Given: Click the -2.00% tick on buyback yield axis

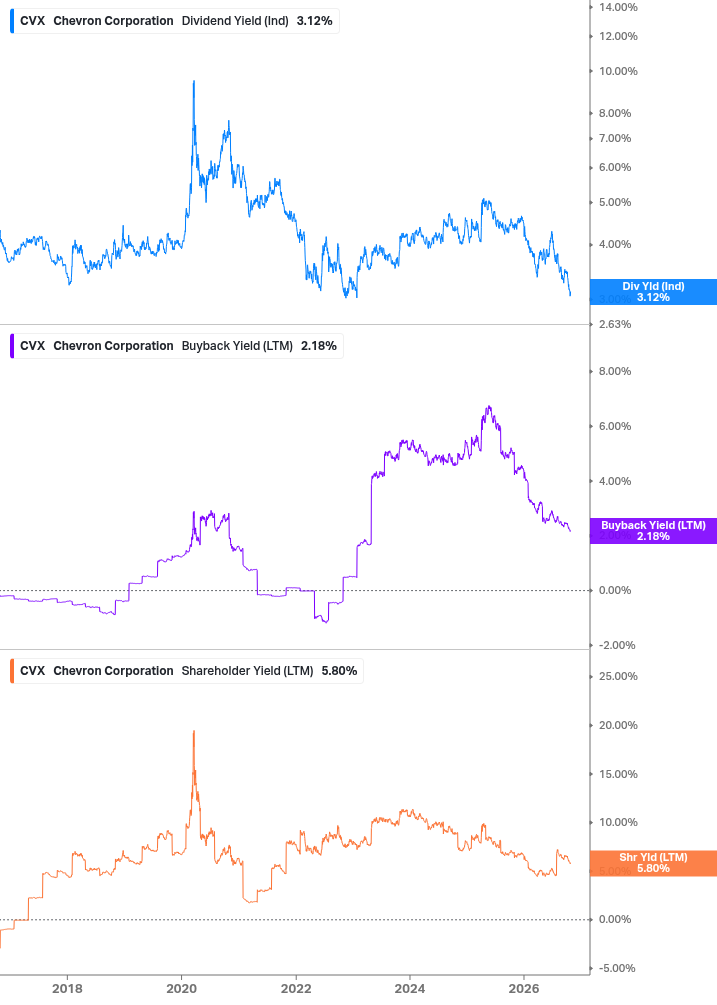Looking at the screenshot, I should click(617, 645).
